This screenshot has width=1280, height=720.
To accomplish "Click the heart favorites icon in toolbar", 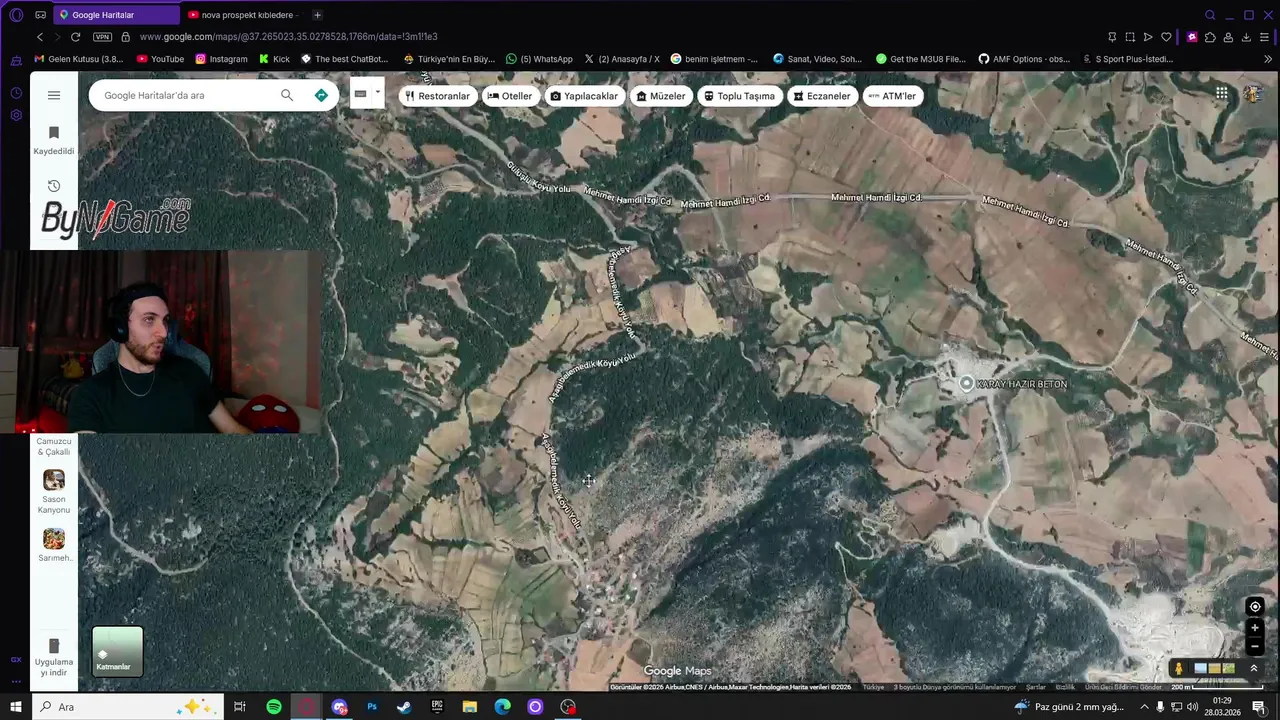I will point(1166,37).
